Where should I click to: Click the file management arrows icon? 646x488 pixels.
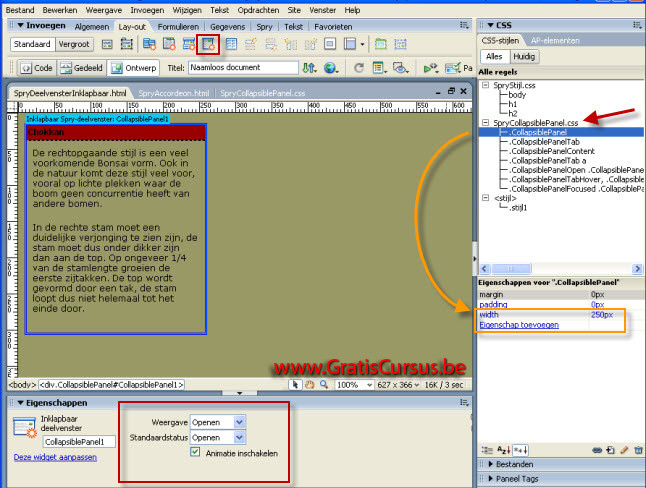click(x=309, y=68)
